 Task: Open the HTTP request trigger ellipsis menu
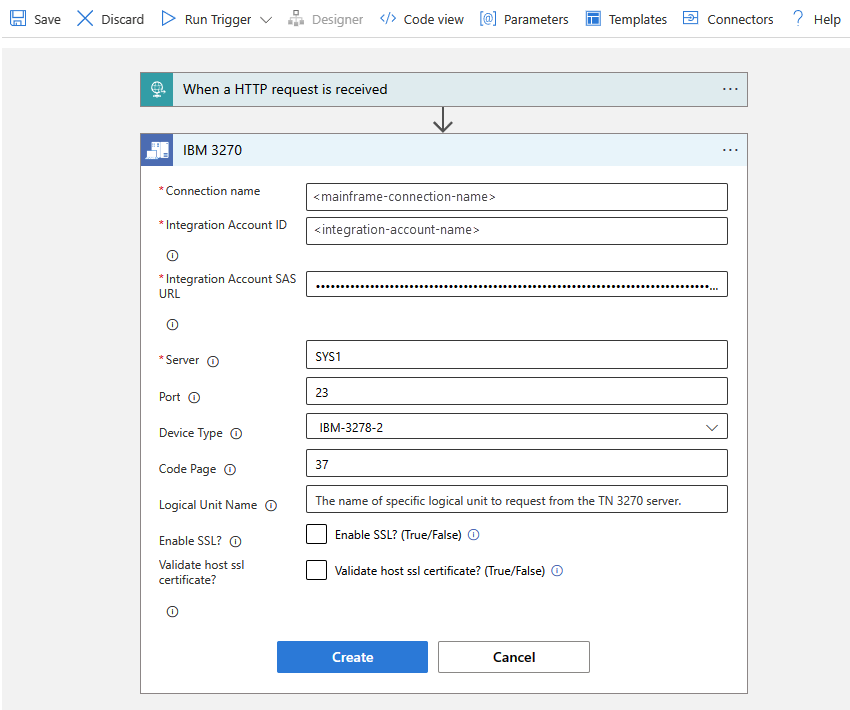(x=730, y=89)
